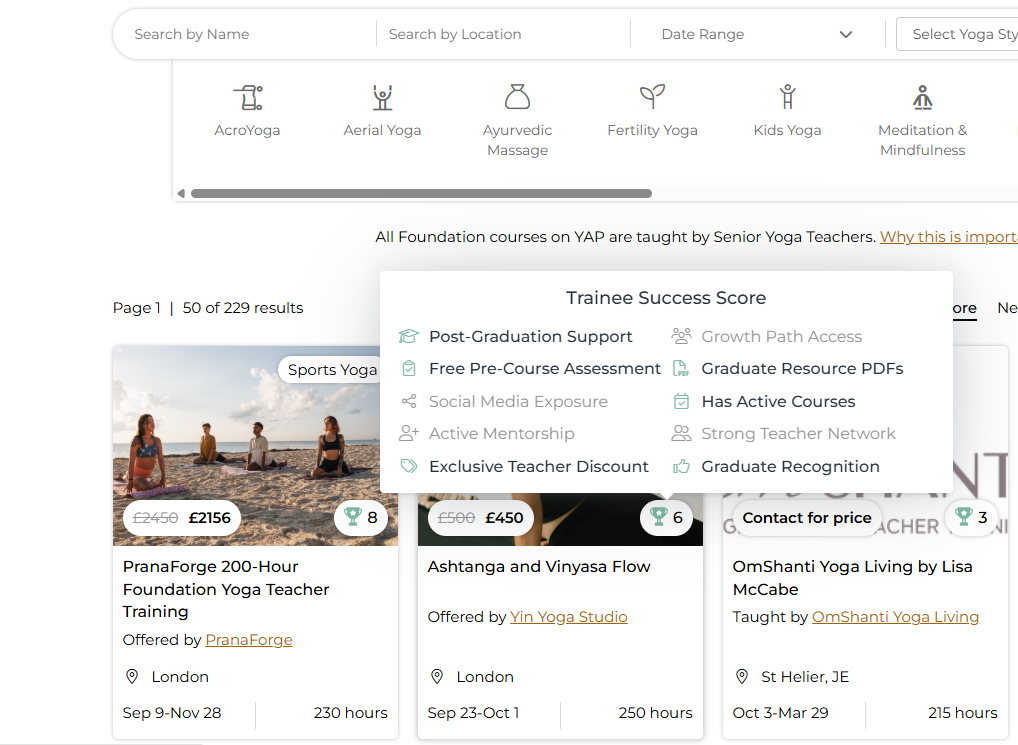
Task: Click the 'Page 1' text
Action: 136,308
